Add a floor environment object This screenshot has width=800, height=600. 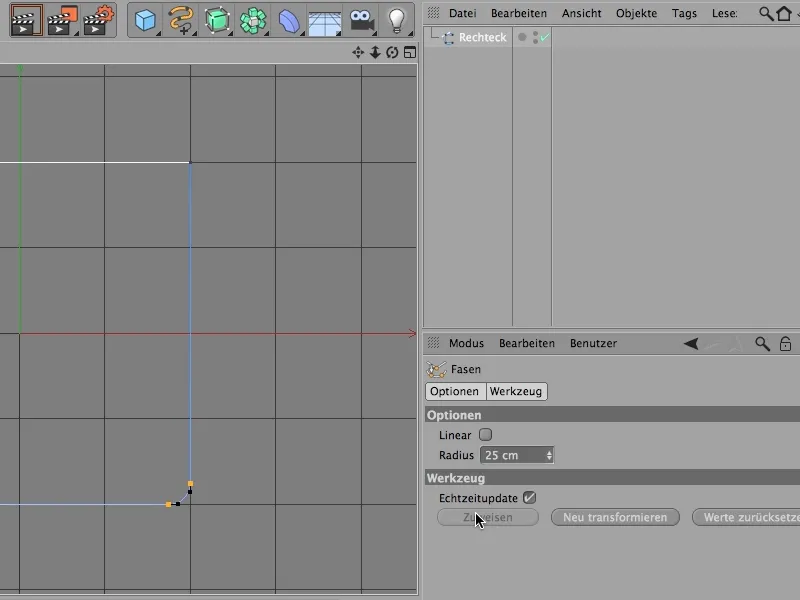(x=325, y=21)
